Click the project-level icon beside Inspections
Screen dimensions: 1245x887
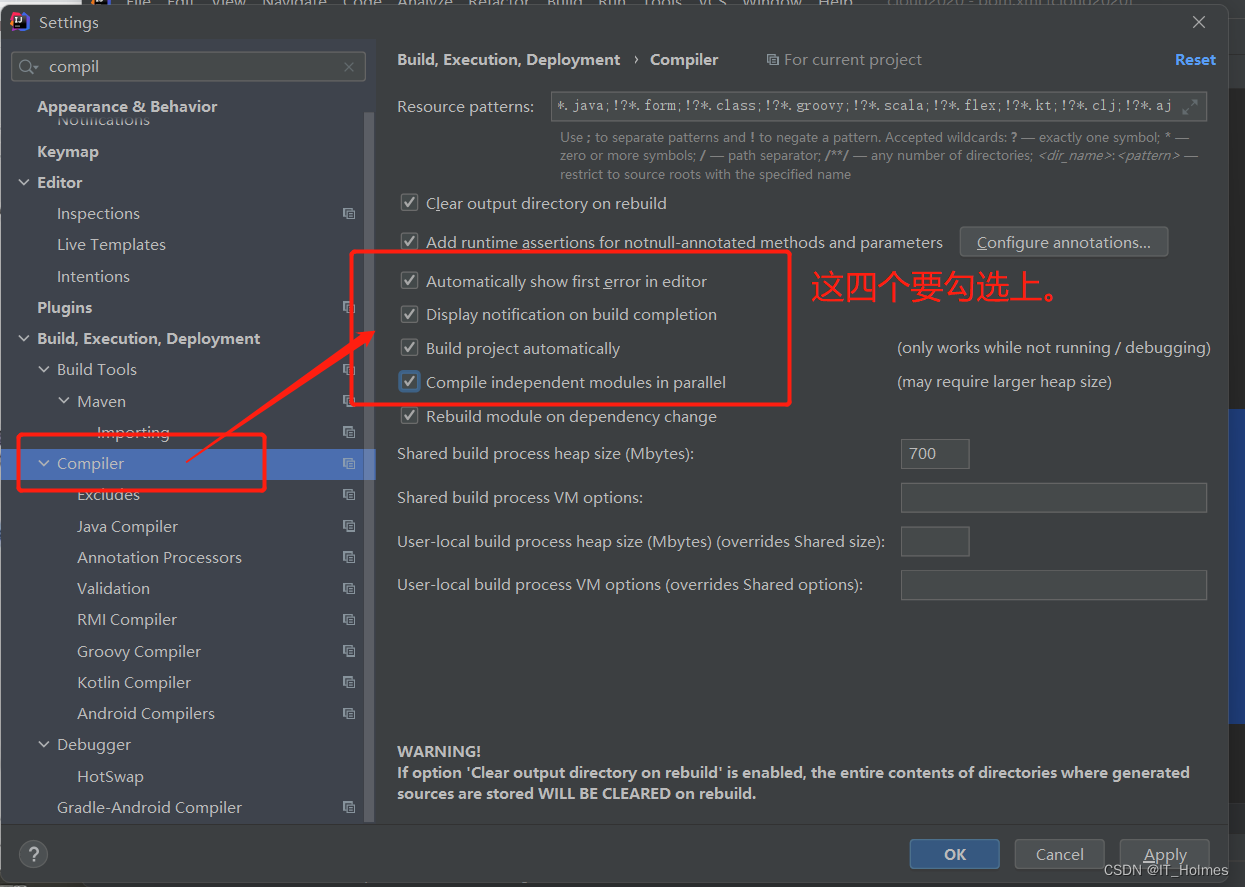(x=349, y=213)
